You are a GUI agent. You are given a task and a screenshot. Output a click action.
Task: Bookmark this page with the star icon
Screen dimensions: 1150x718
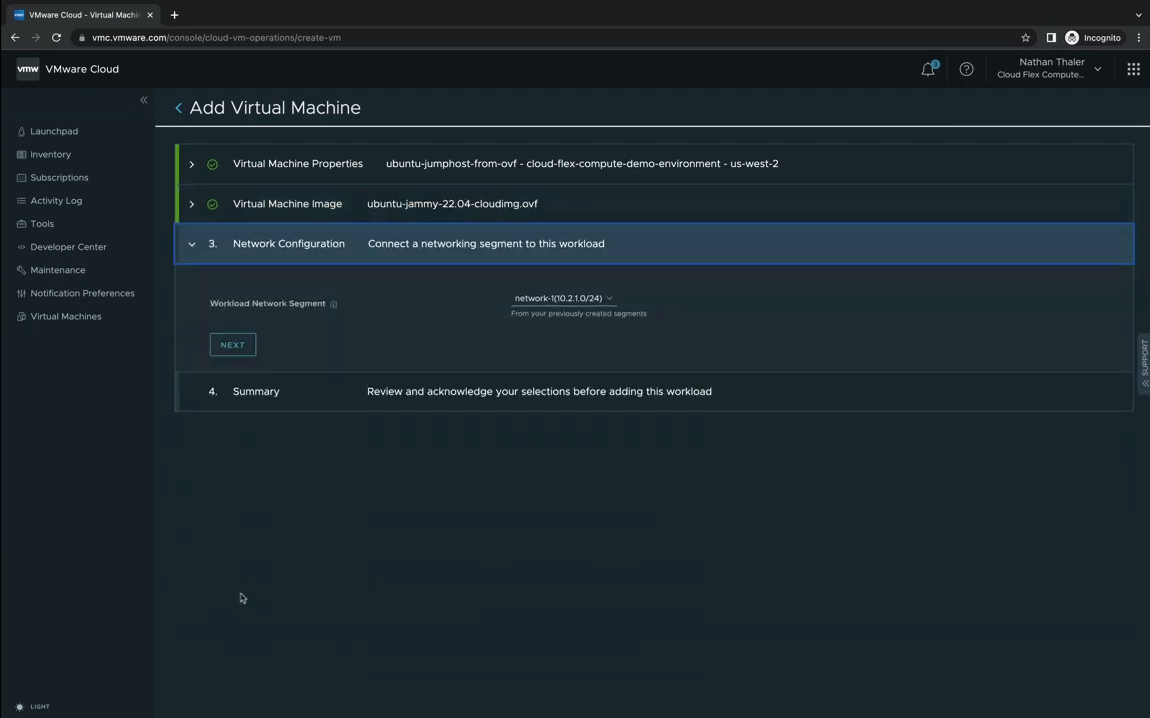(x=1025, y=37)
